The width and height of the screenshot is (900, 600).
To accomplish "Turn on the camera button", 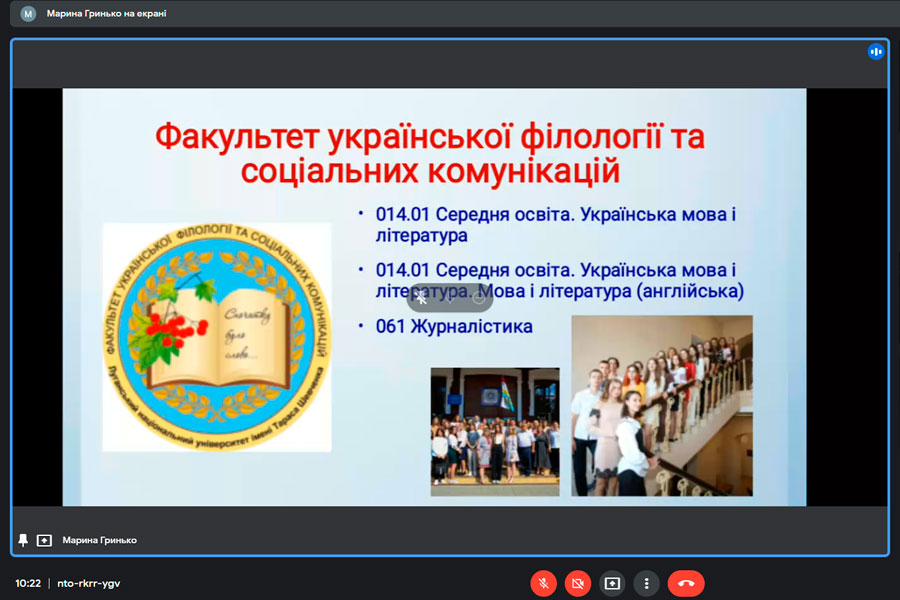I will 577,583.
